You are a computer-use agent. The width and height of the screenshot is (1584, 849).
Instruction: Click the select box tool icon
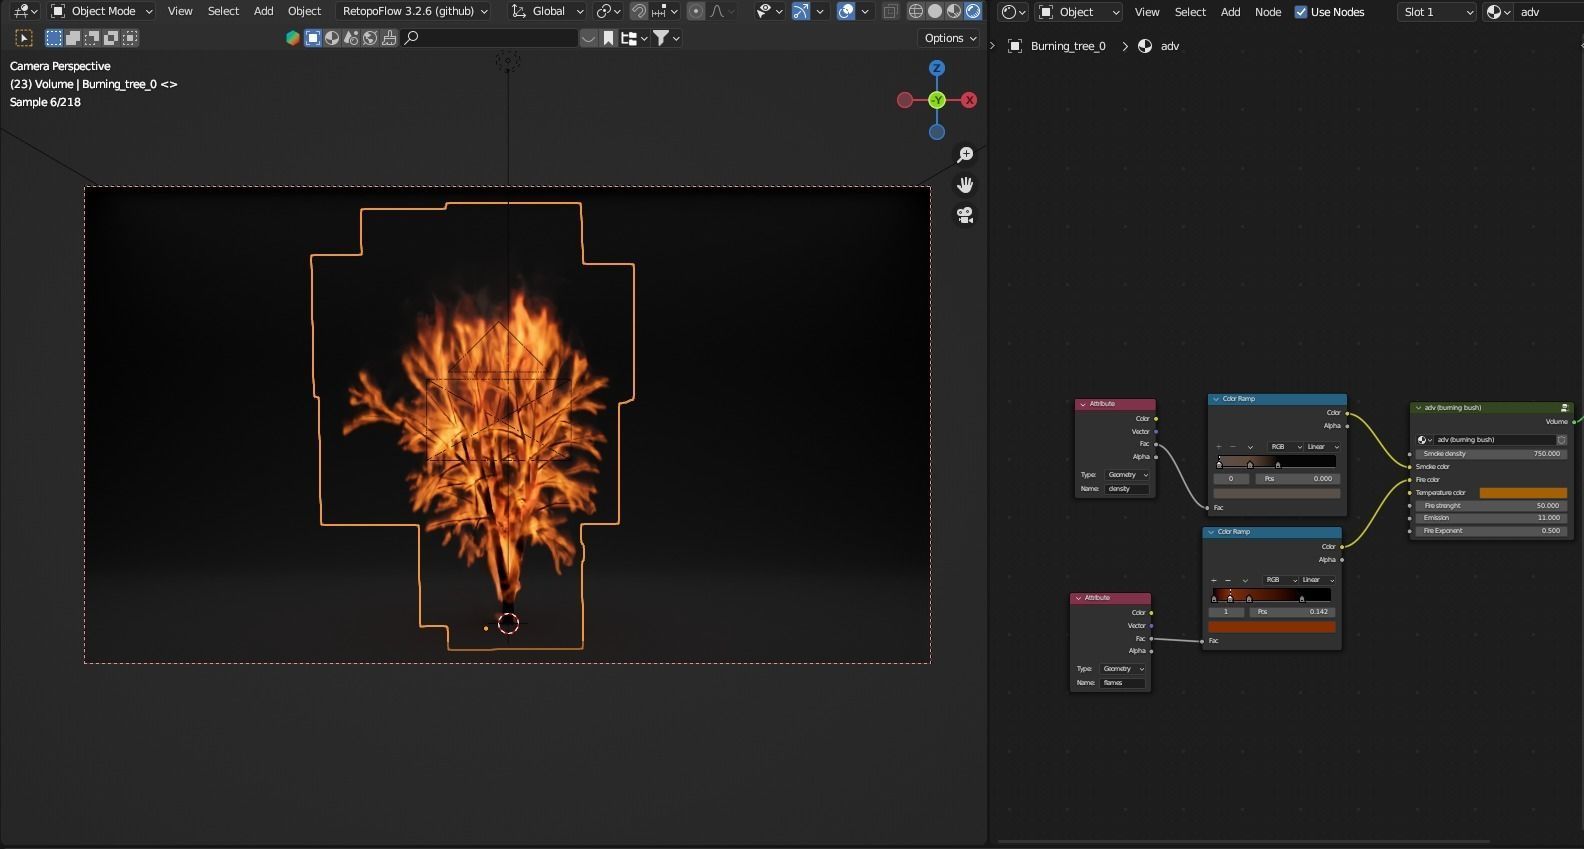pyautogui.click(x=24, y=38)
